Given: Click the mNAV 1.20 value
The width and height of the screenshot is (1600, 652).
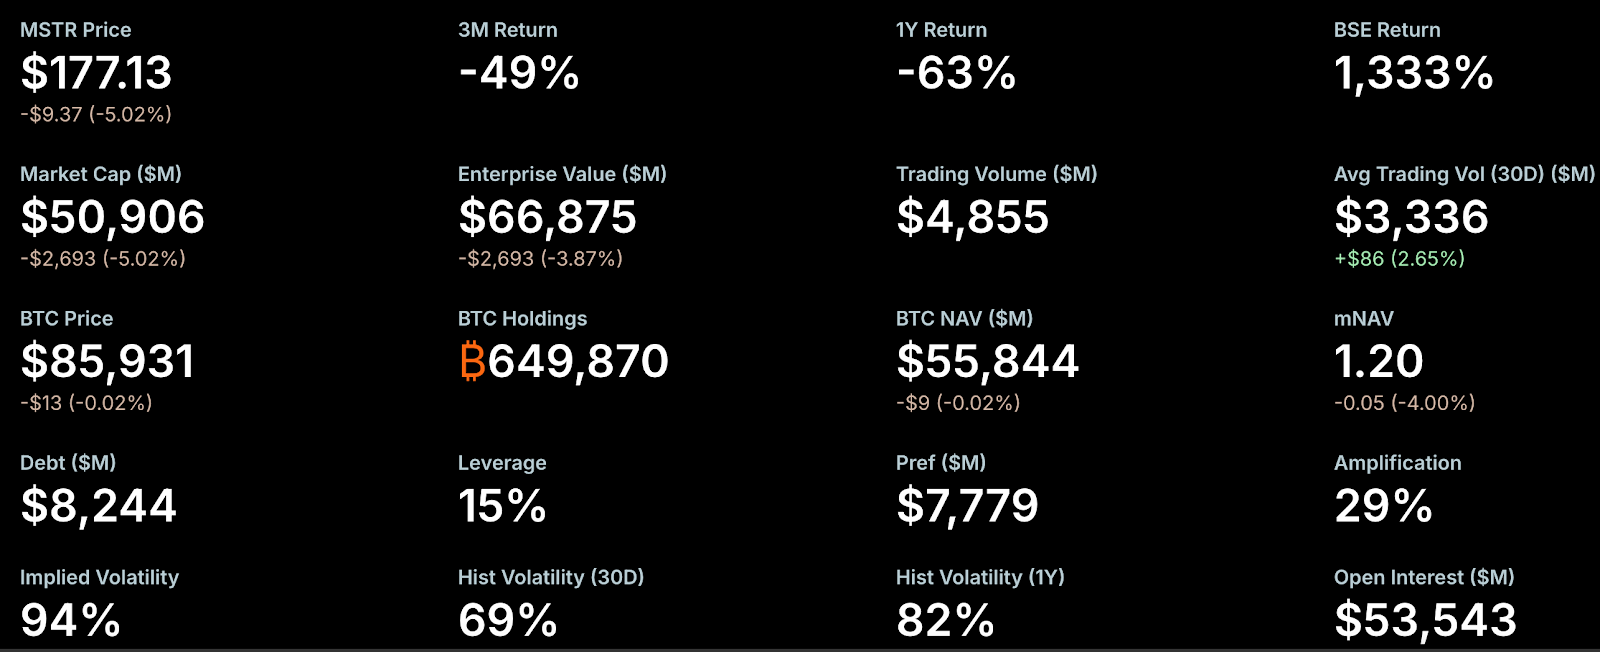Looking at the screenshot, I should point(1378,361).
